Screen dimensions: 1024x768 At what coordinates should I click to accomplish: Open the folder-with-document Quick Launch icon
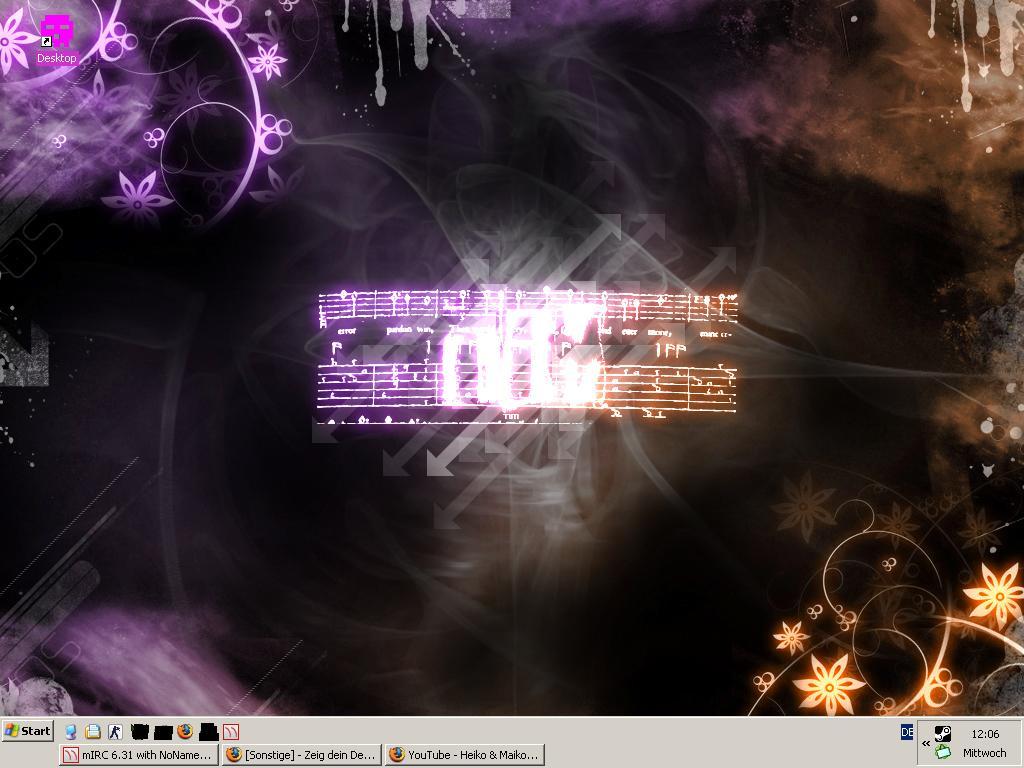(x=93, y=731)
